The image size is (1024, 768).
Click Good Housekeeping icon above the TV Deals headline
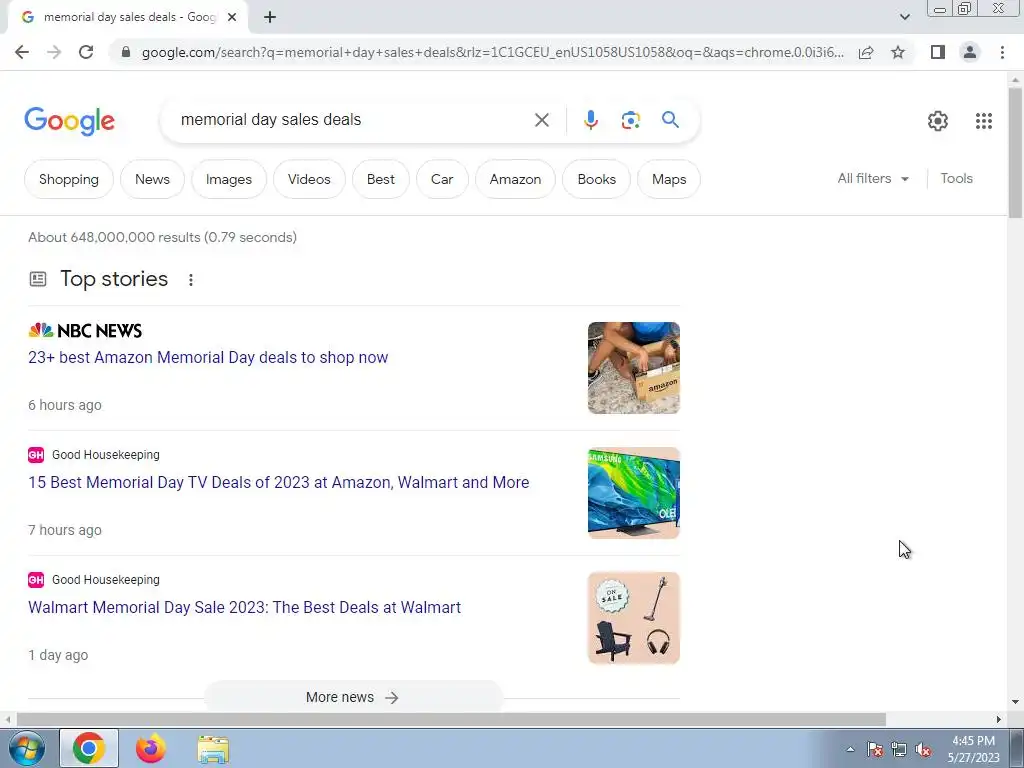point(36,455)
